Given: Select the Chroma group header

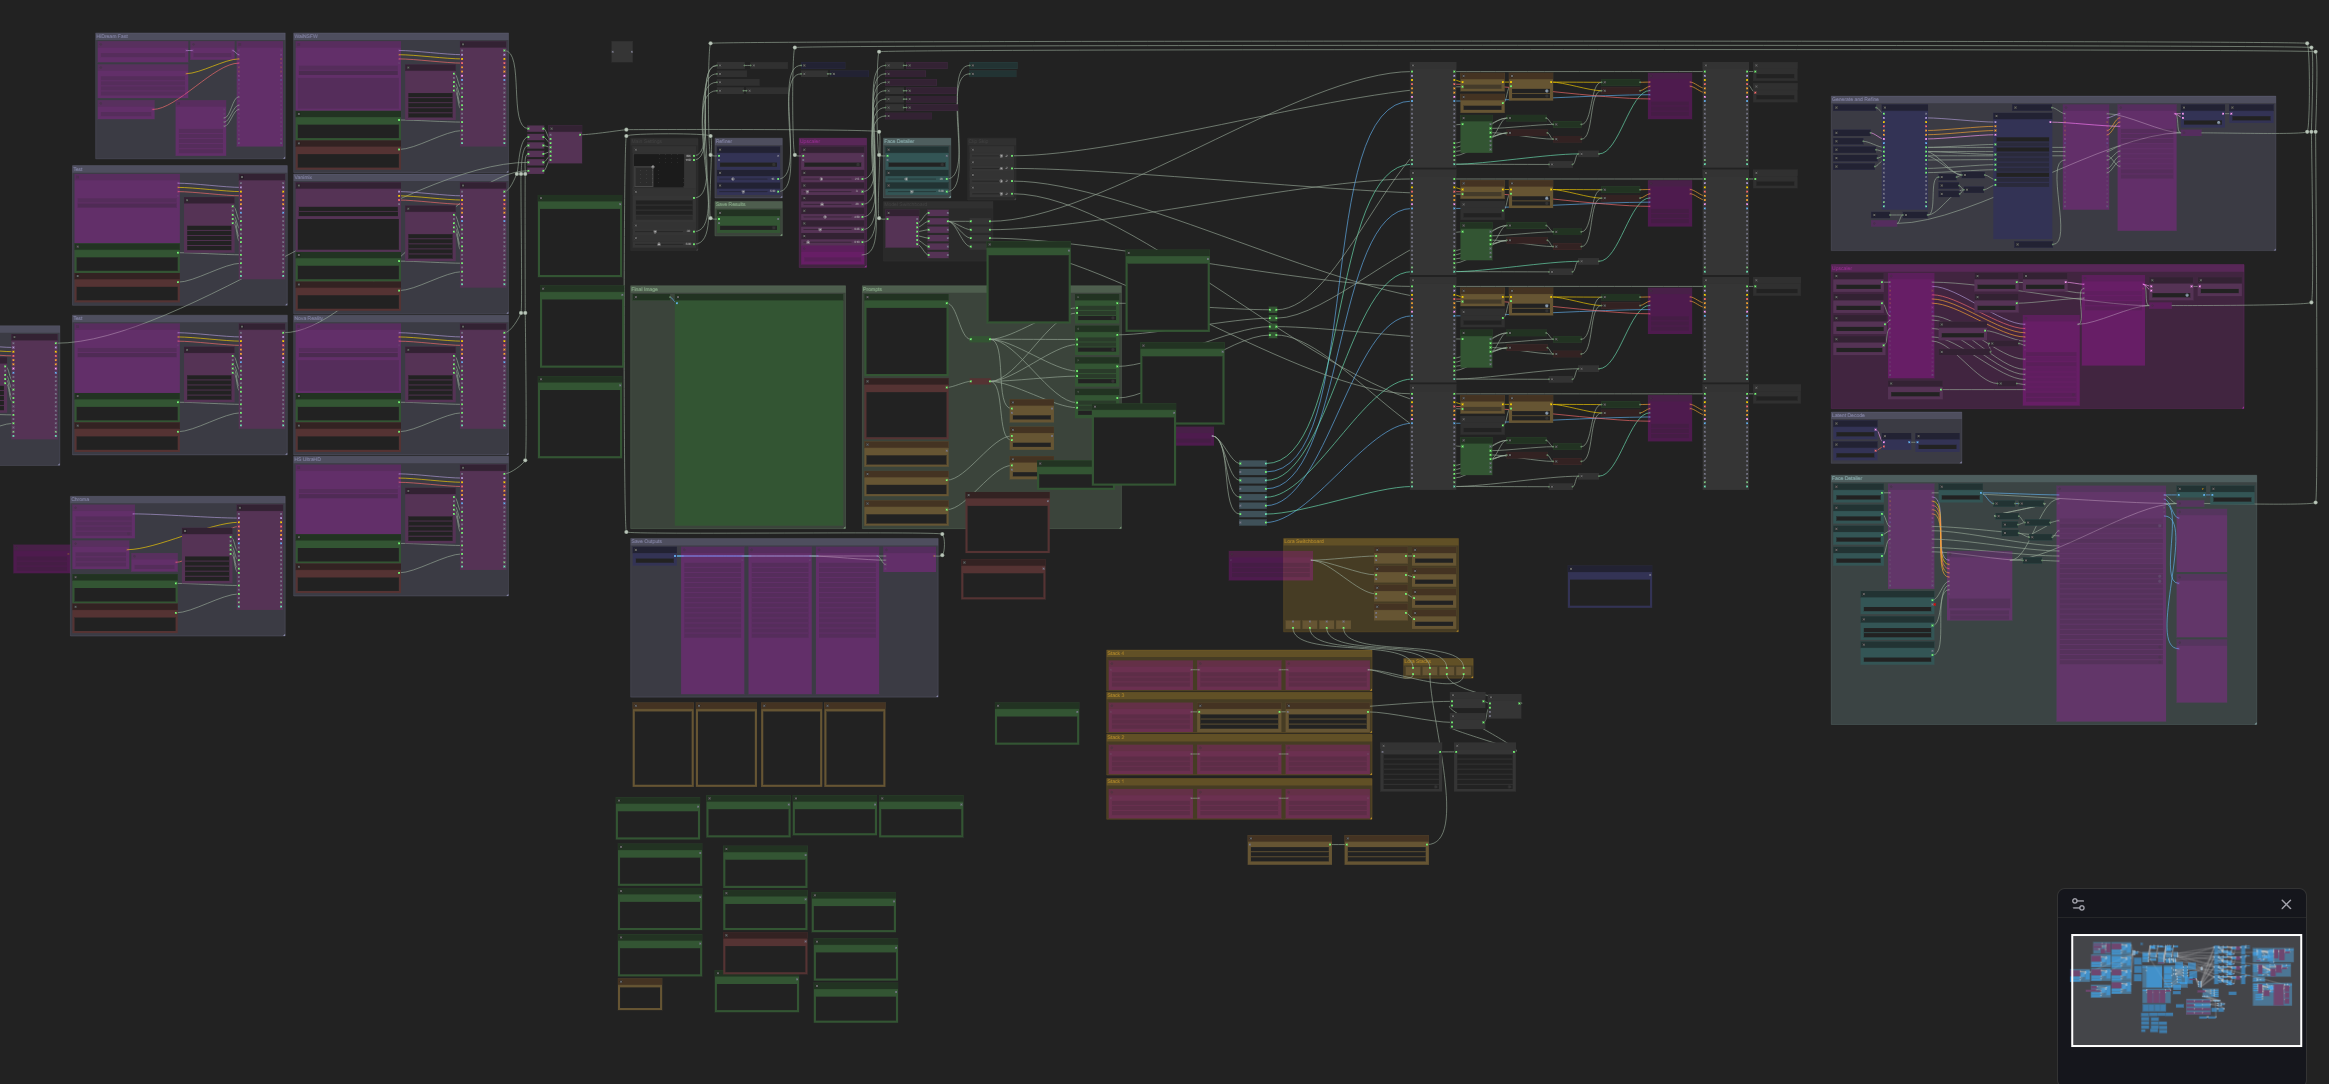Looking at the screenshot, I should 81,499.
